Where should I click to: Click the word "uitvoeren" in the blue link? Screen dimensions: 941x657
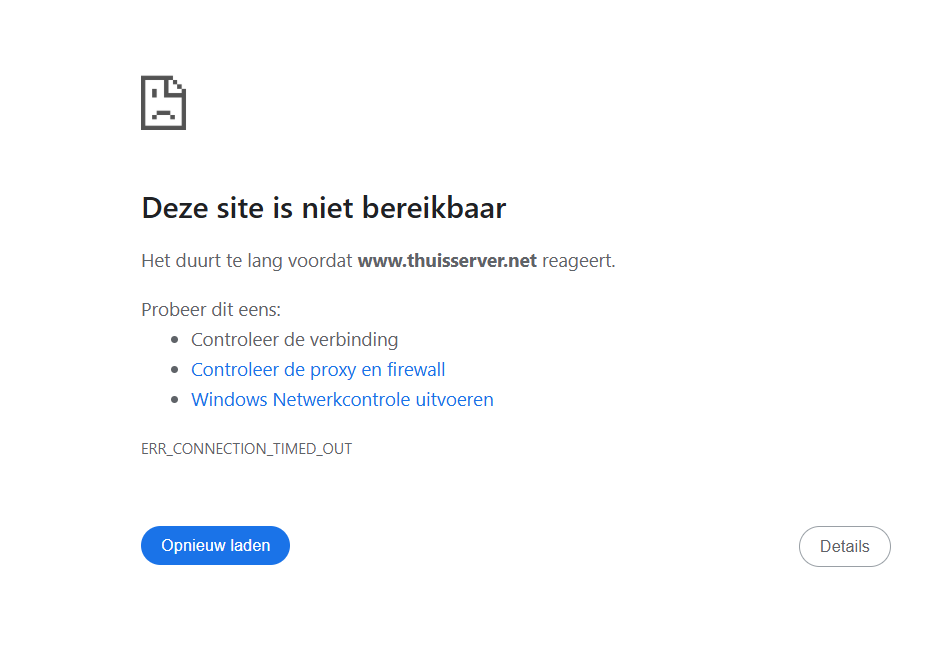pyautogui.click(x=454, y=400)
